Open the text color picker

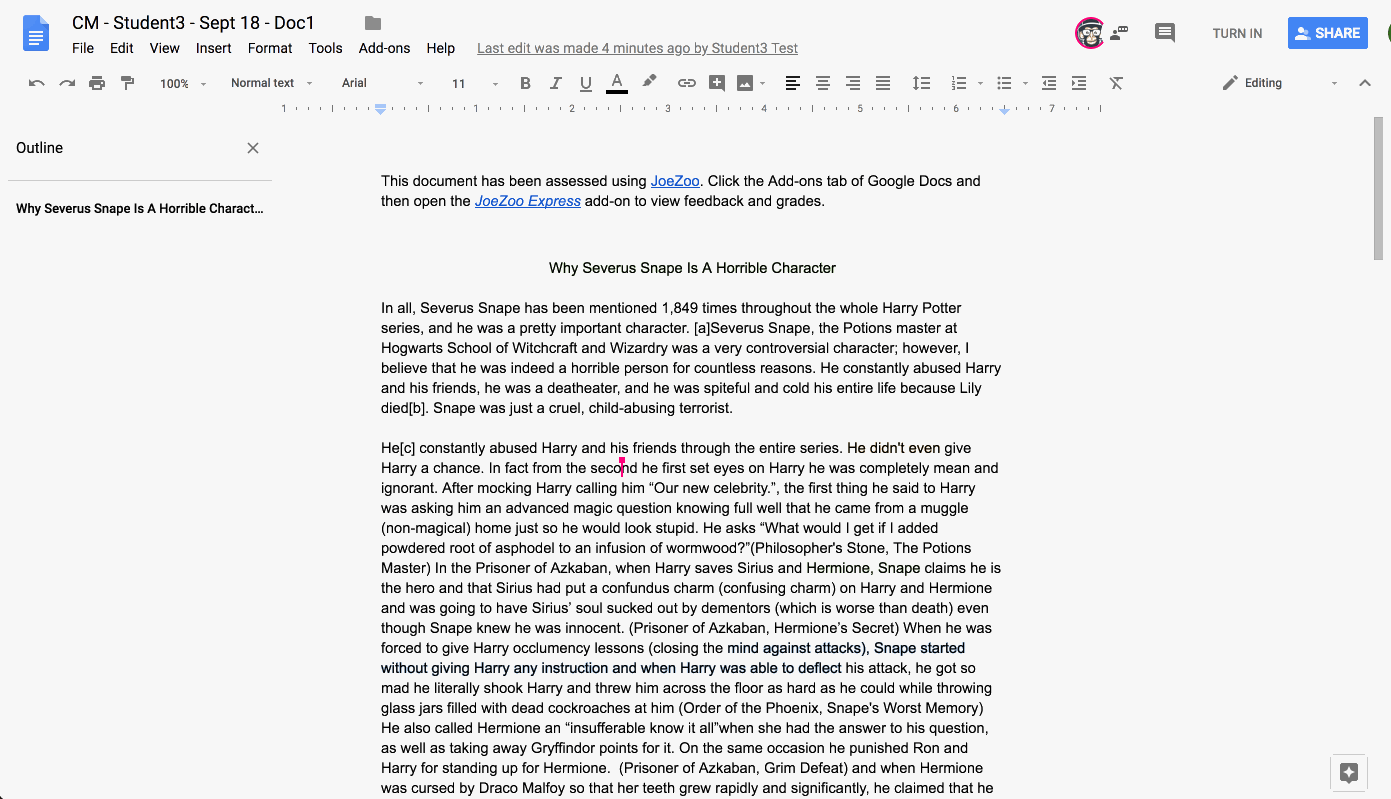click(x=617, y=83)
